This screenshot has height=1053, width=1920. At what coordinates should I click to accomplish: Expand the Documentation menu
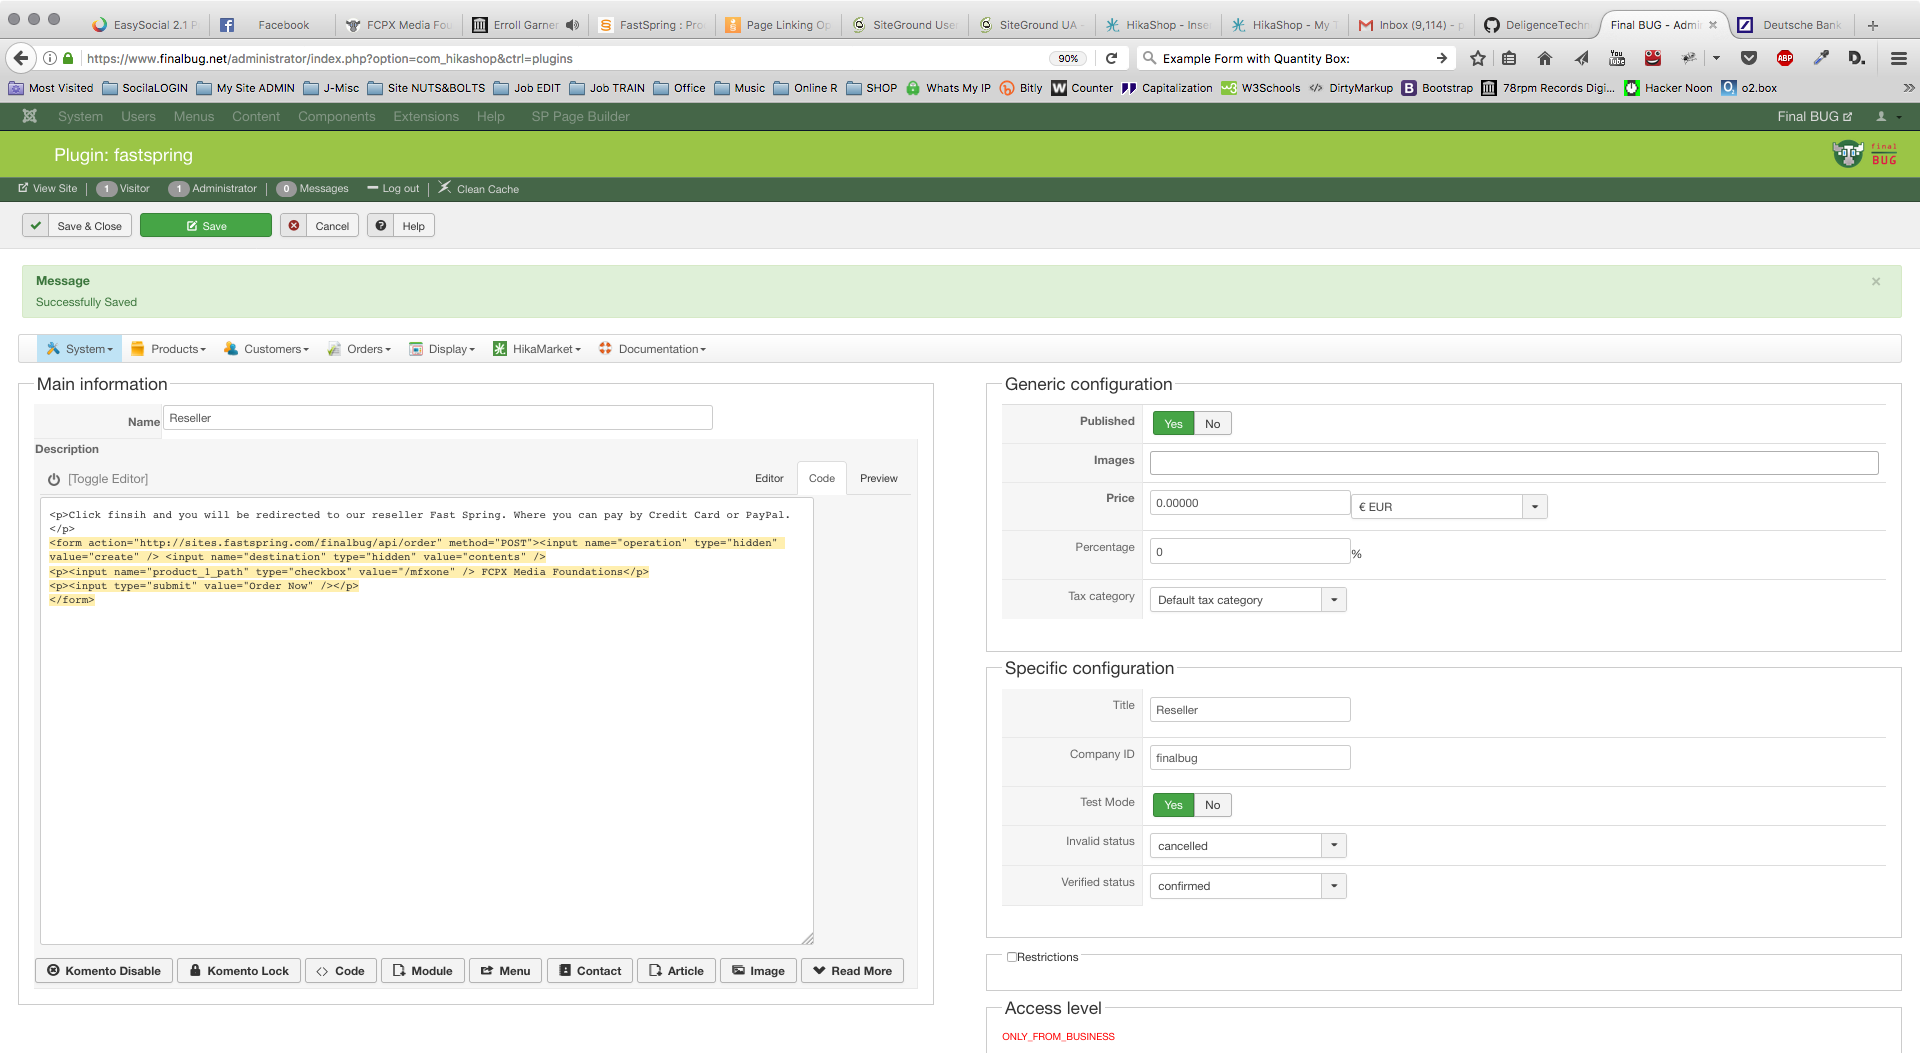pyautogui.click(x=653, y=349)
